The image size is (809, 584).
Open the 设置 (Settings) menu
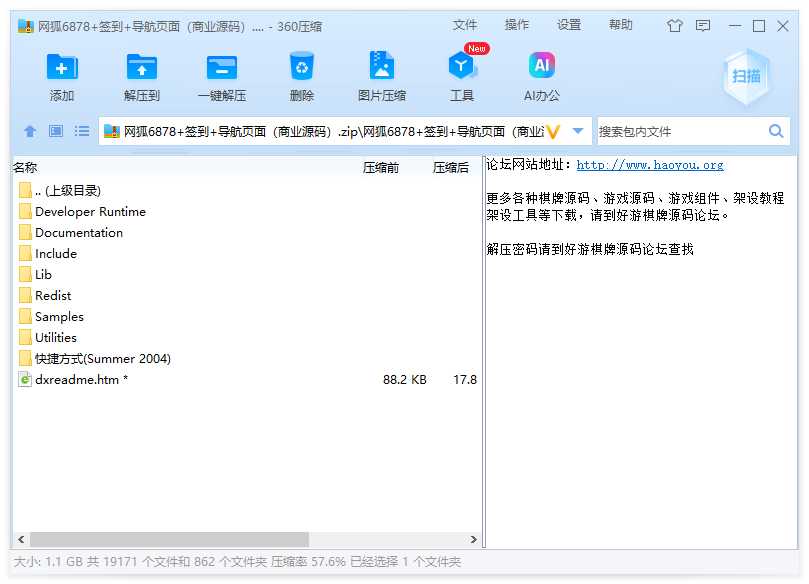569,25
